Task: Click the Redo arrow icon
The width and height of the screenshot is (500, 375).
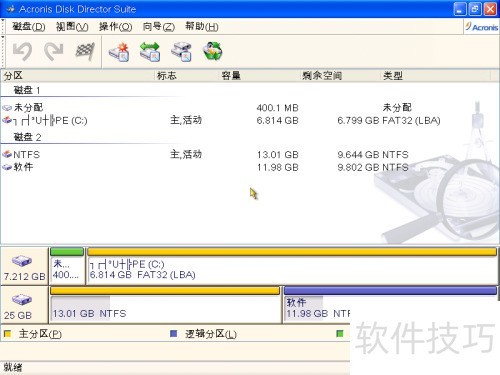Action: [54, 52]
